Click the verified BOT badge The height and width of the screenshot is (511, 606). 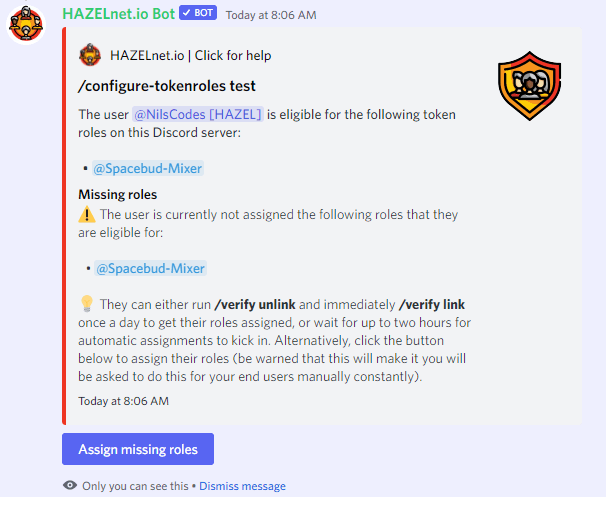(x=198, y=13)
